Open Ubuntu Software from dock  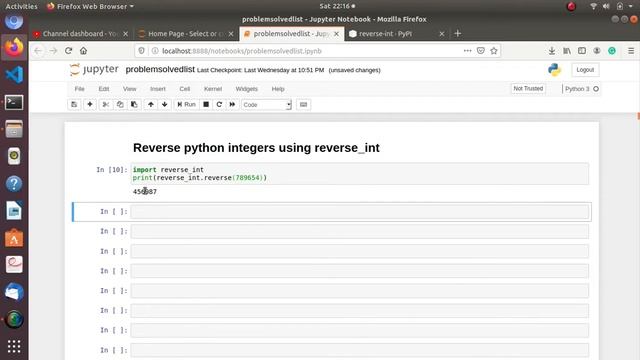(14, 238)
